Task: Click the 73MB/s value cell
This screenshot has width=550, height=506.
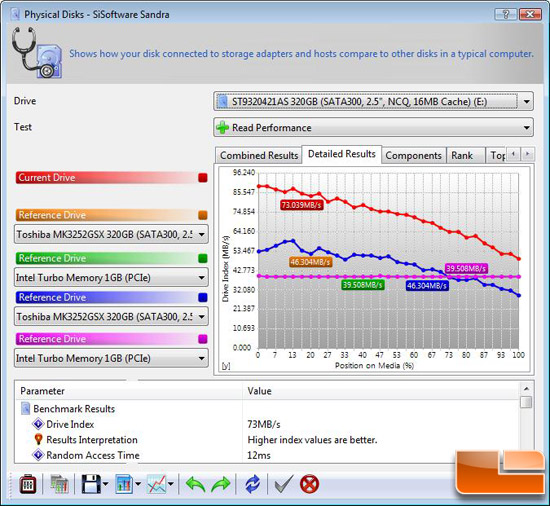Action: tap(264, 424)
